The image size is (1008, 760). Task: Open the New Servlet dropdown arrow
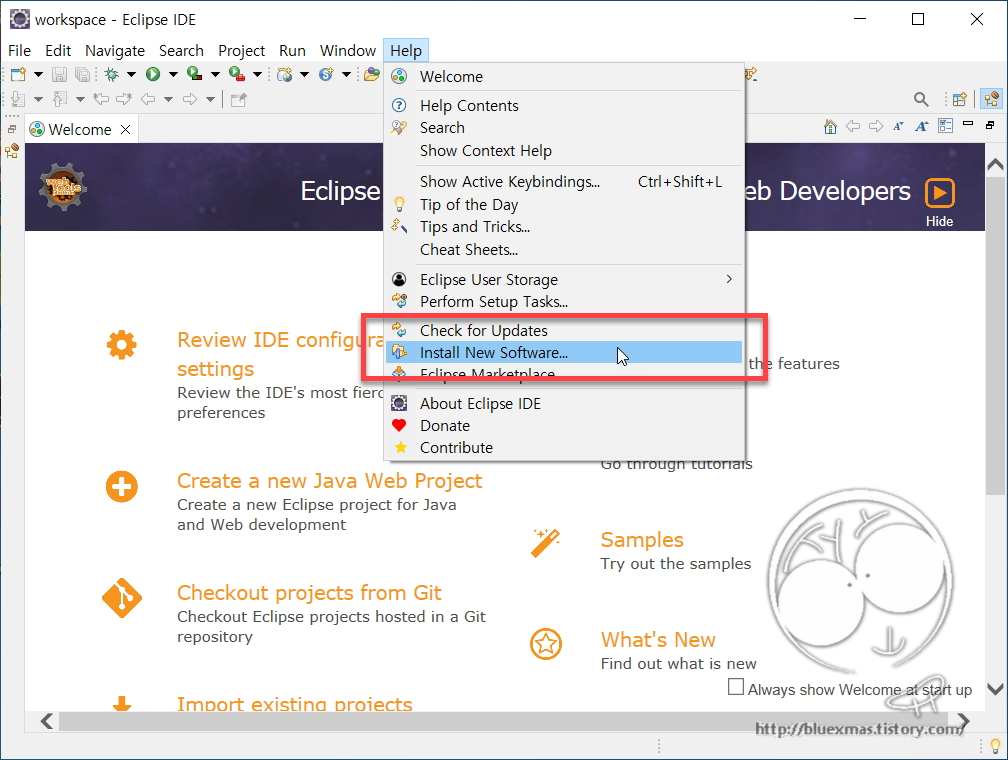[346, 75]
